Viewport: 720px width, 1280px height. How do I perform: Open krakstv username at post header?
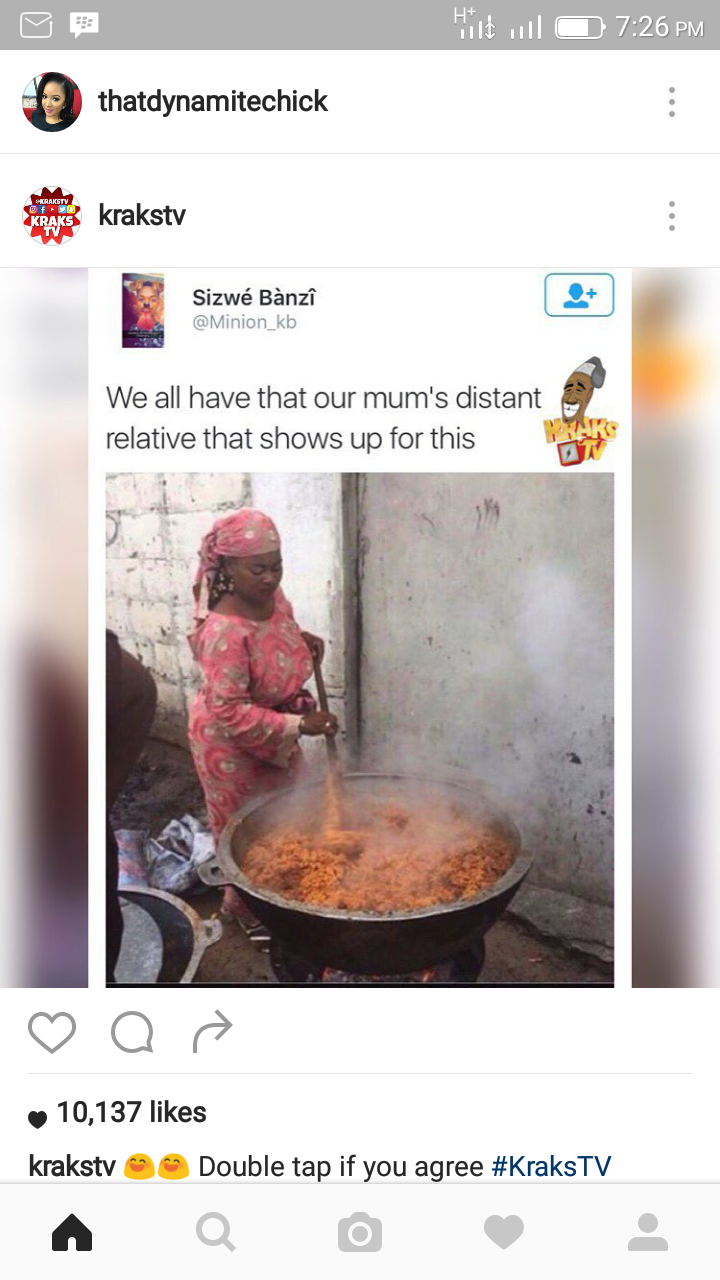pyautogui.click(x=142, y=215)
